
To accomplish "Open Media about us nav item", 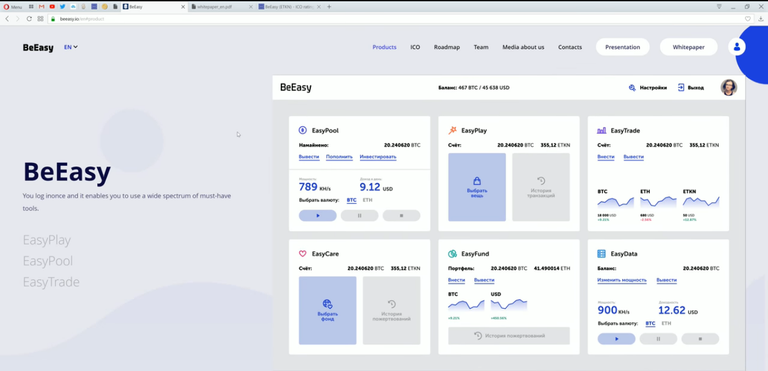I will click(x=523, y=47).
